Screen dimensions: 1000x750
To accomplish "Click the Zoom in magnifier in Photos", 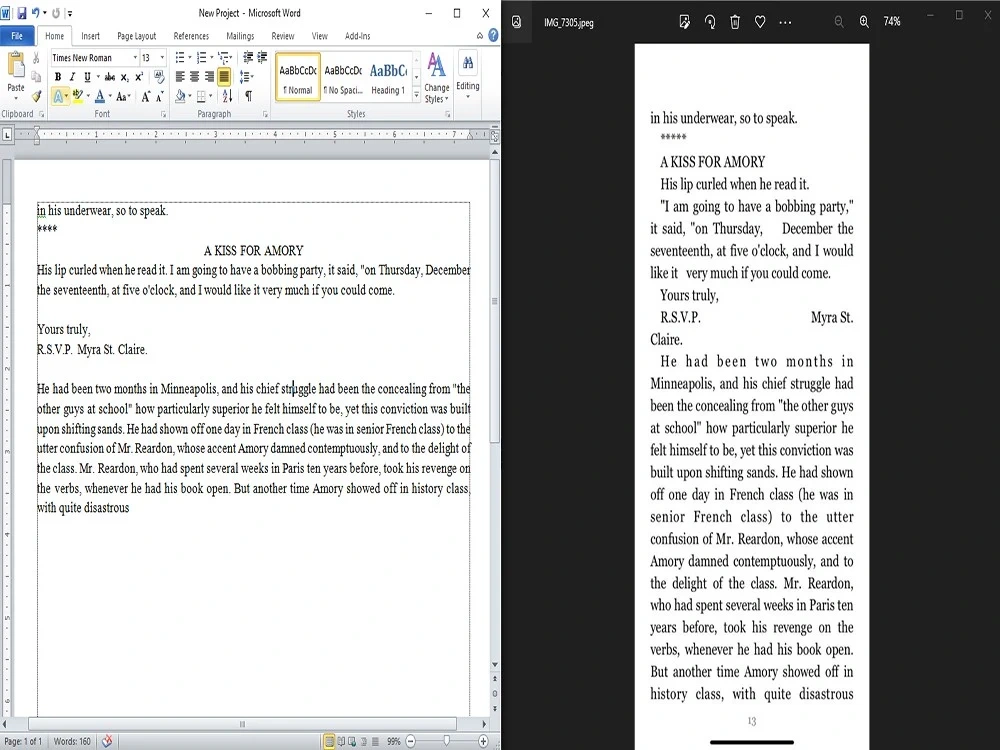I will point(864,22).
